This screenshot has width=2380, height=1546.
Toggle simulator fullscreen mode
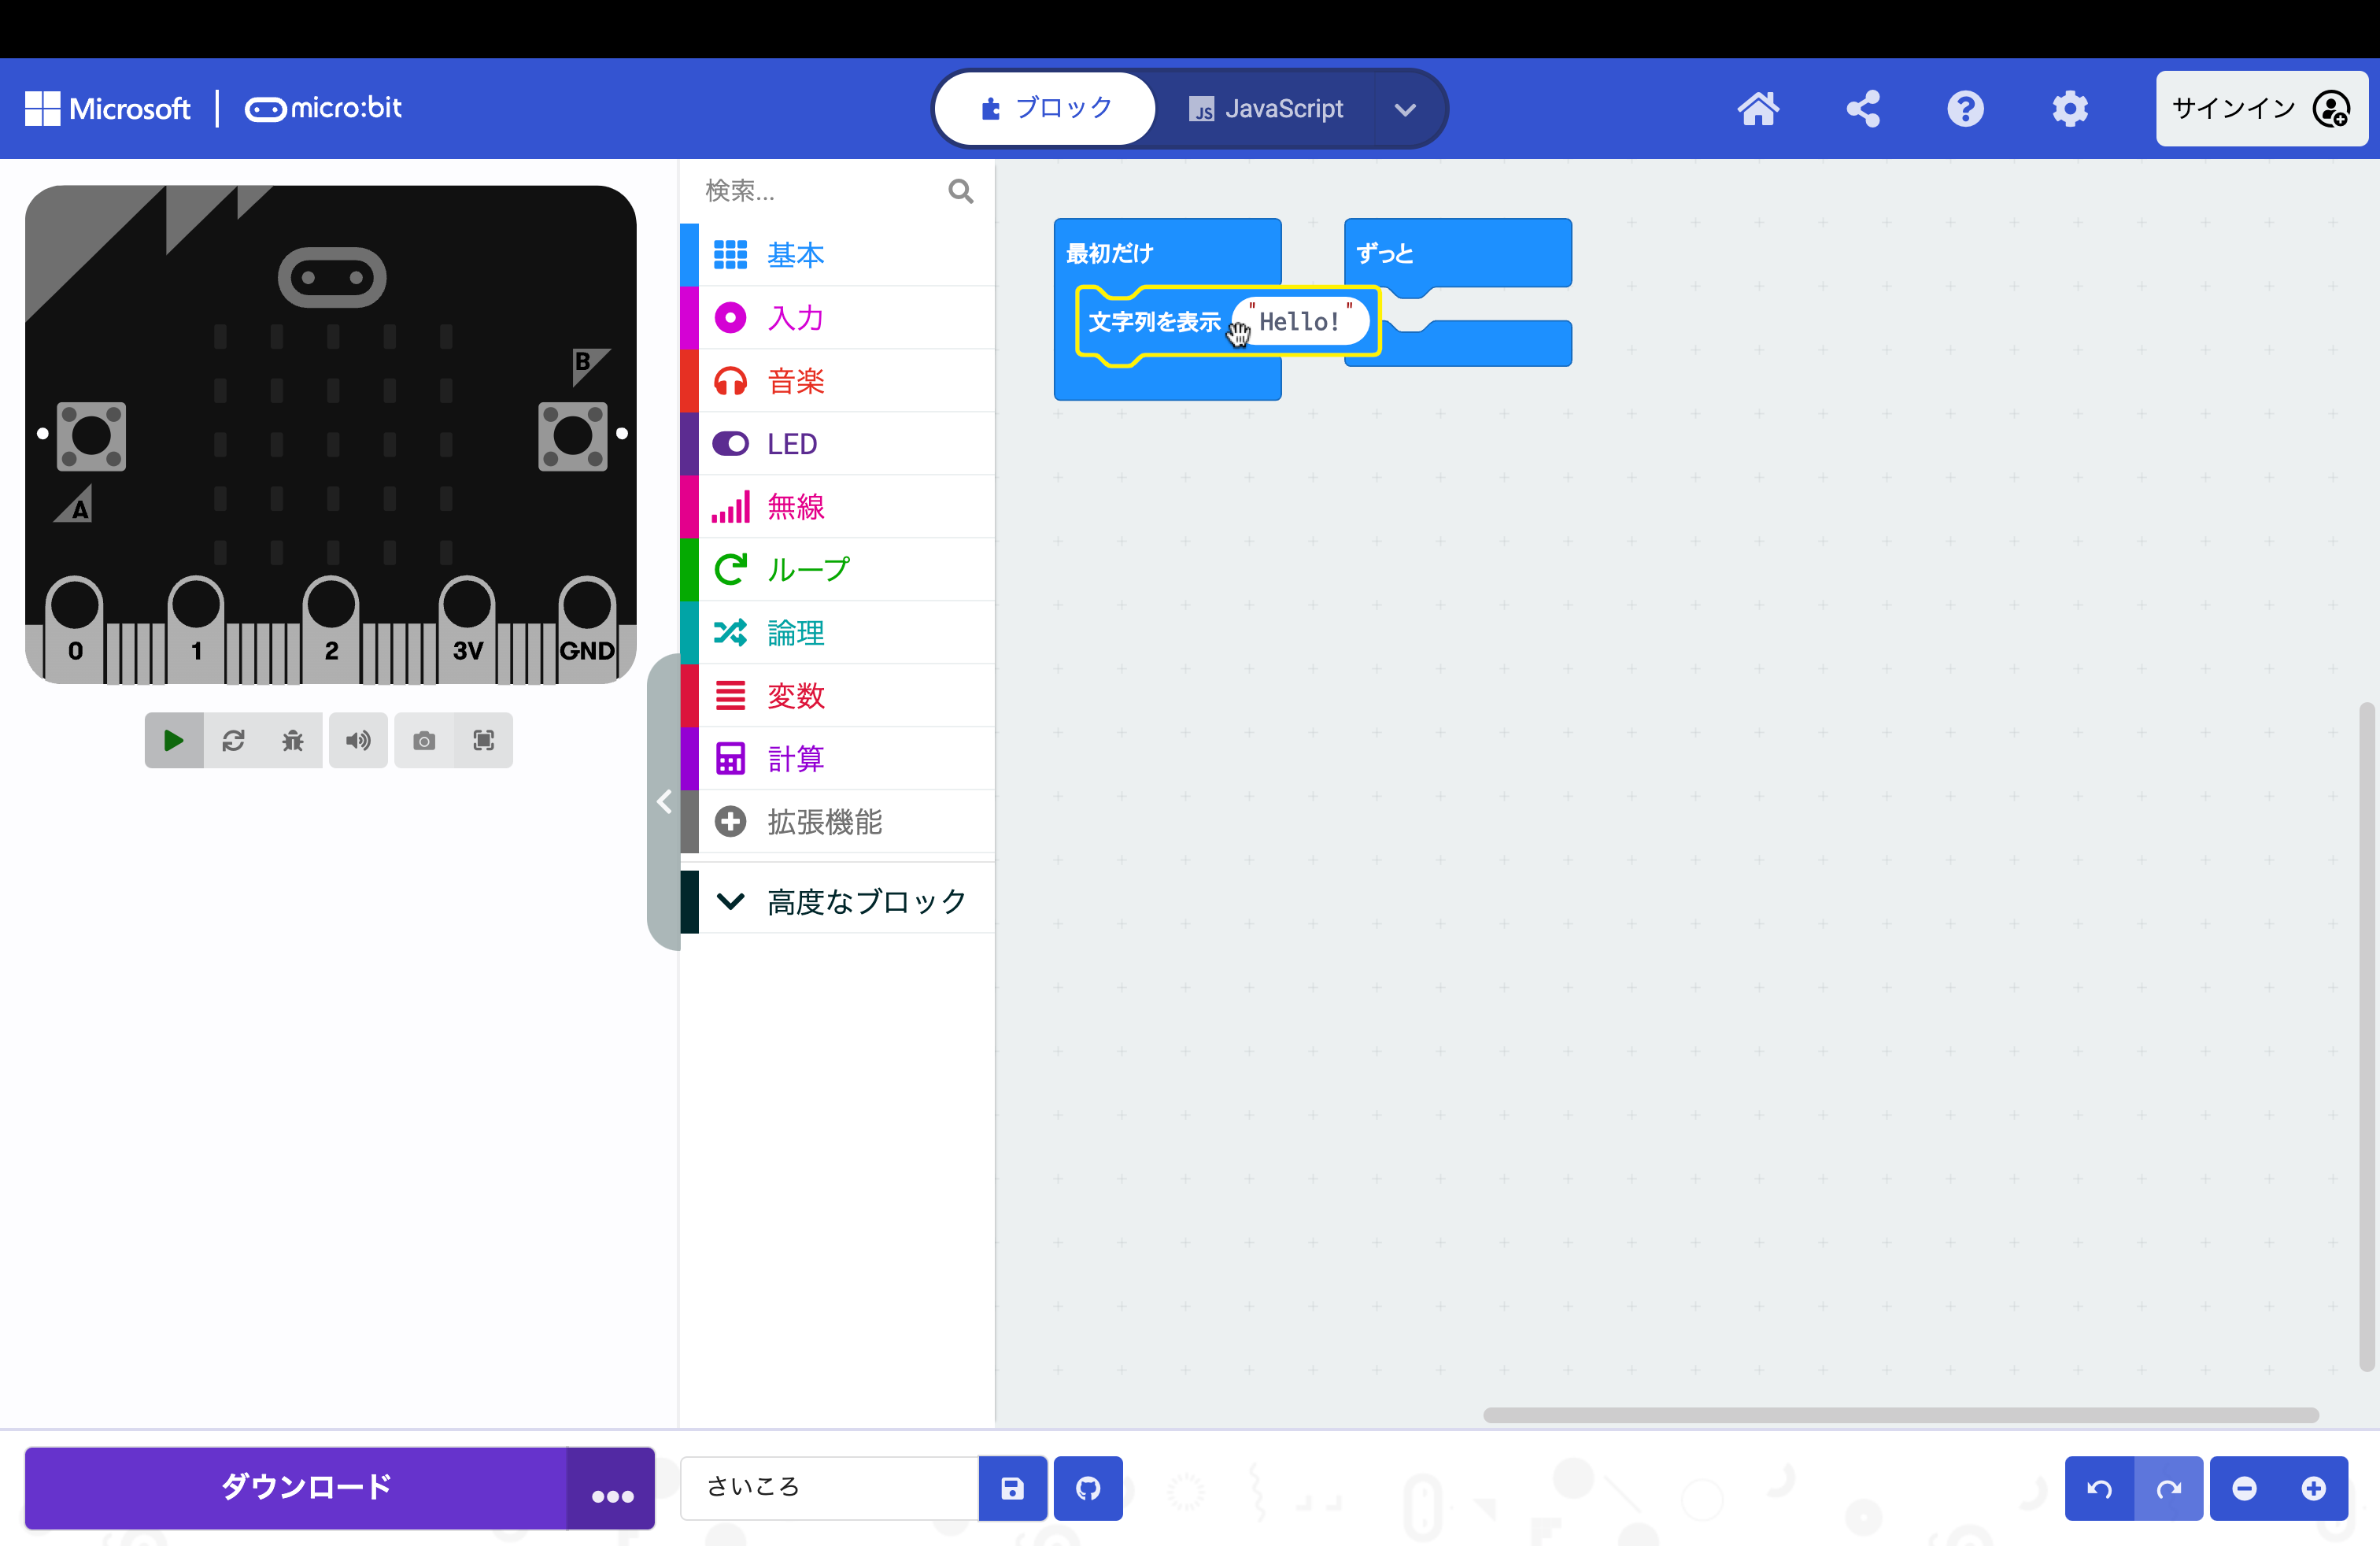tap(483, 740)
